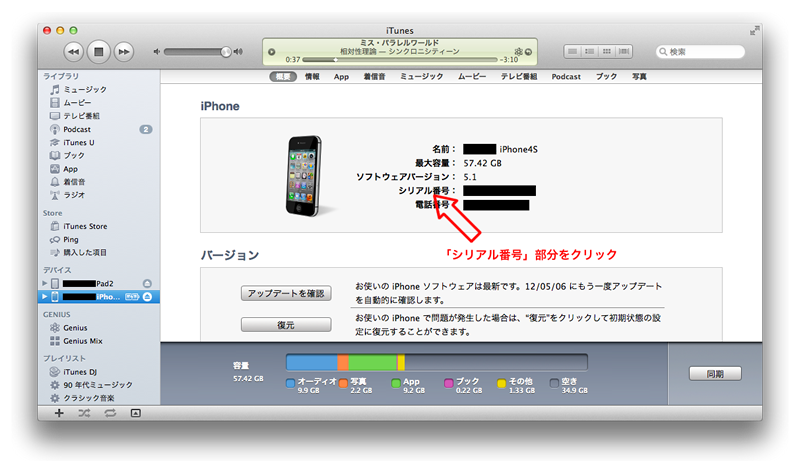Show artwork viewer button at bottom
Screen dimensions: 800x473
click(x=135, y=413)
